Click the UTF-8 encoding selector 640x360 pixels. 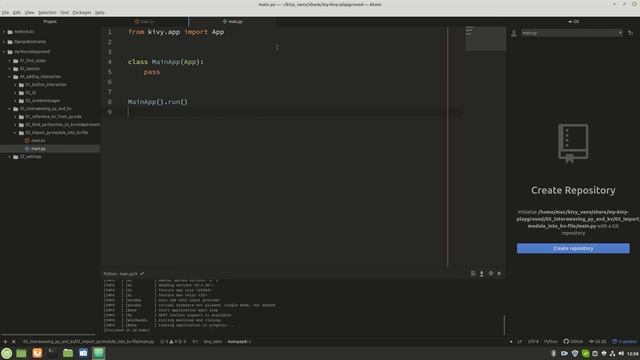[x=533, y=342]
